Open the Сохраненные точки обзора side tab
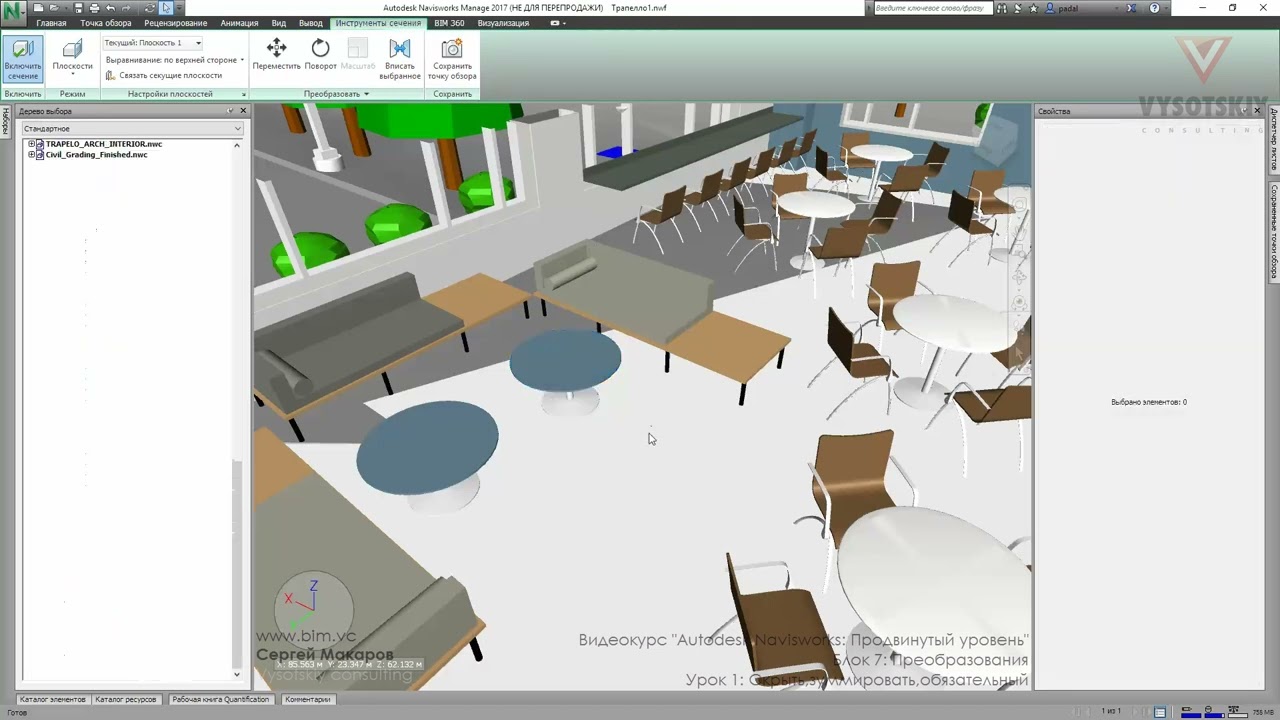The height and width of the screenshot is (720, 1280). [x=1274, y=231]
